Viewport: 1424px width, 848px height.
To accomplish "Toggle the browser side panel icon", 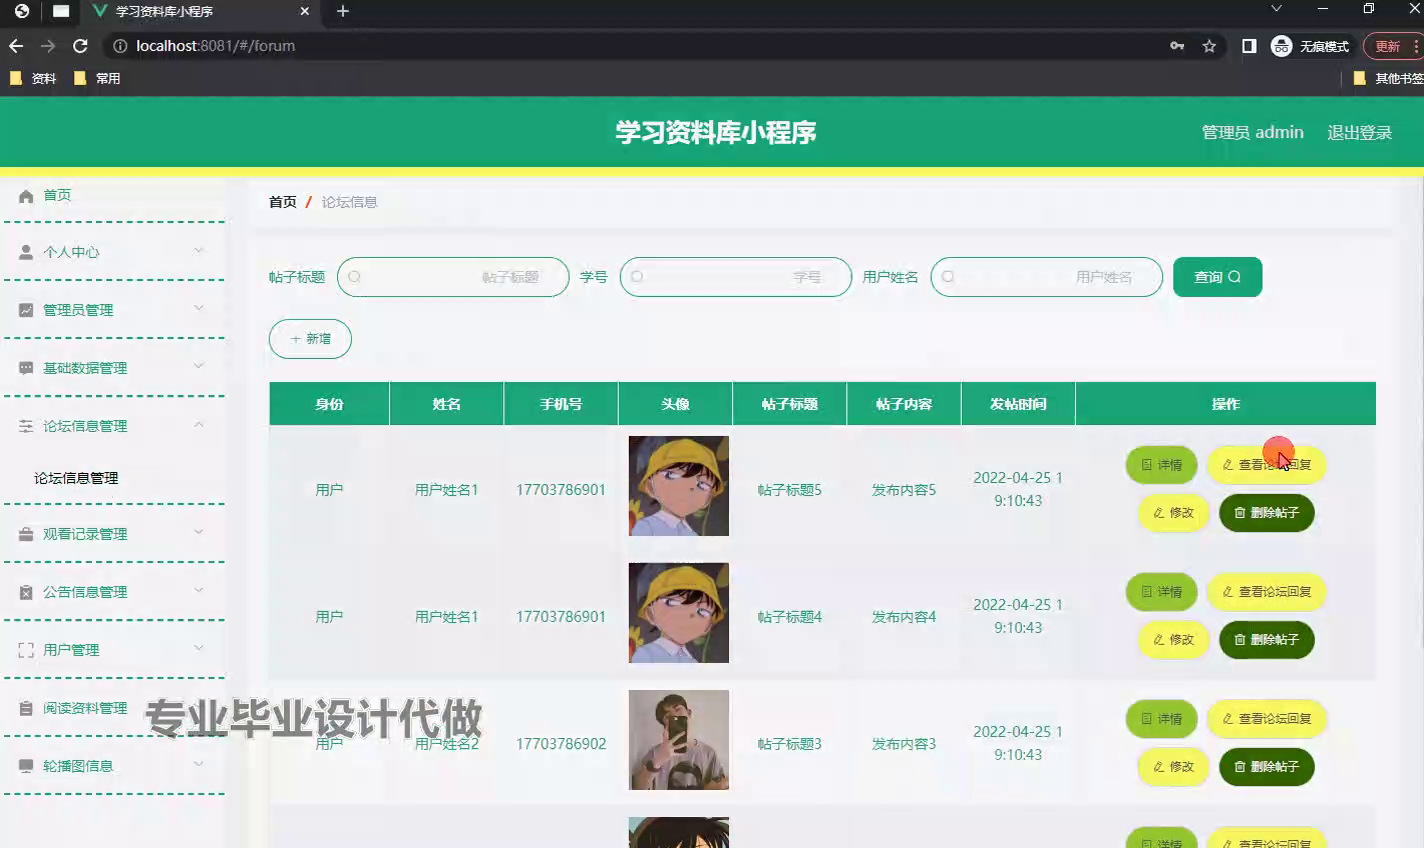I will coord(1249,46).
